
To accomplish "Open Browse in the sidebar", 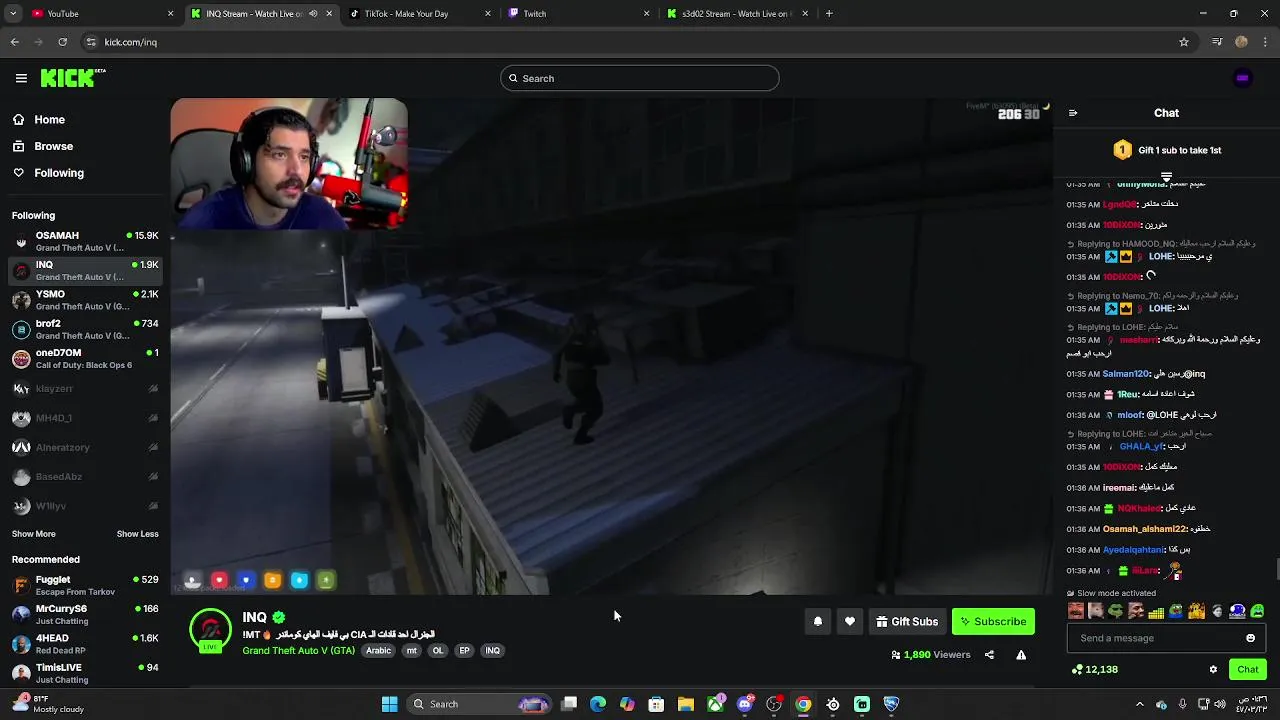I will pos(53,146).
